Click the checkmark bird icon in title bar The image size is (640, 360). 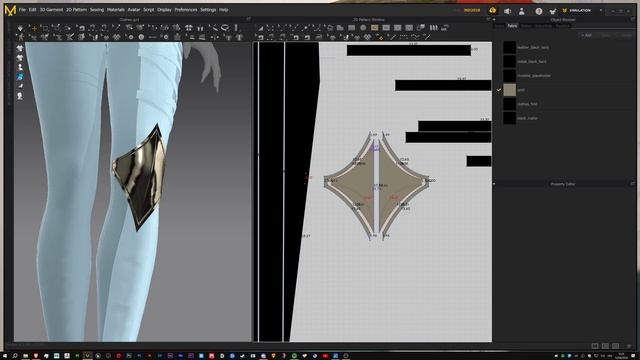pyautogui.click(x=553, y=11)
